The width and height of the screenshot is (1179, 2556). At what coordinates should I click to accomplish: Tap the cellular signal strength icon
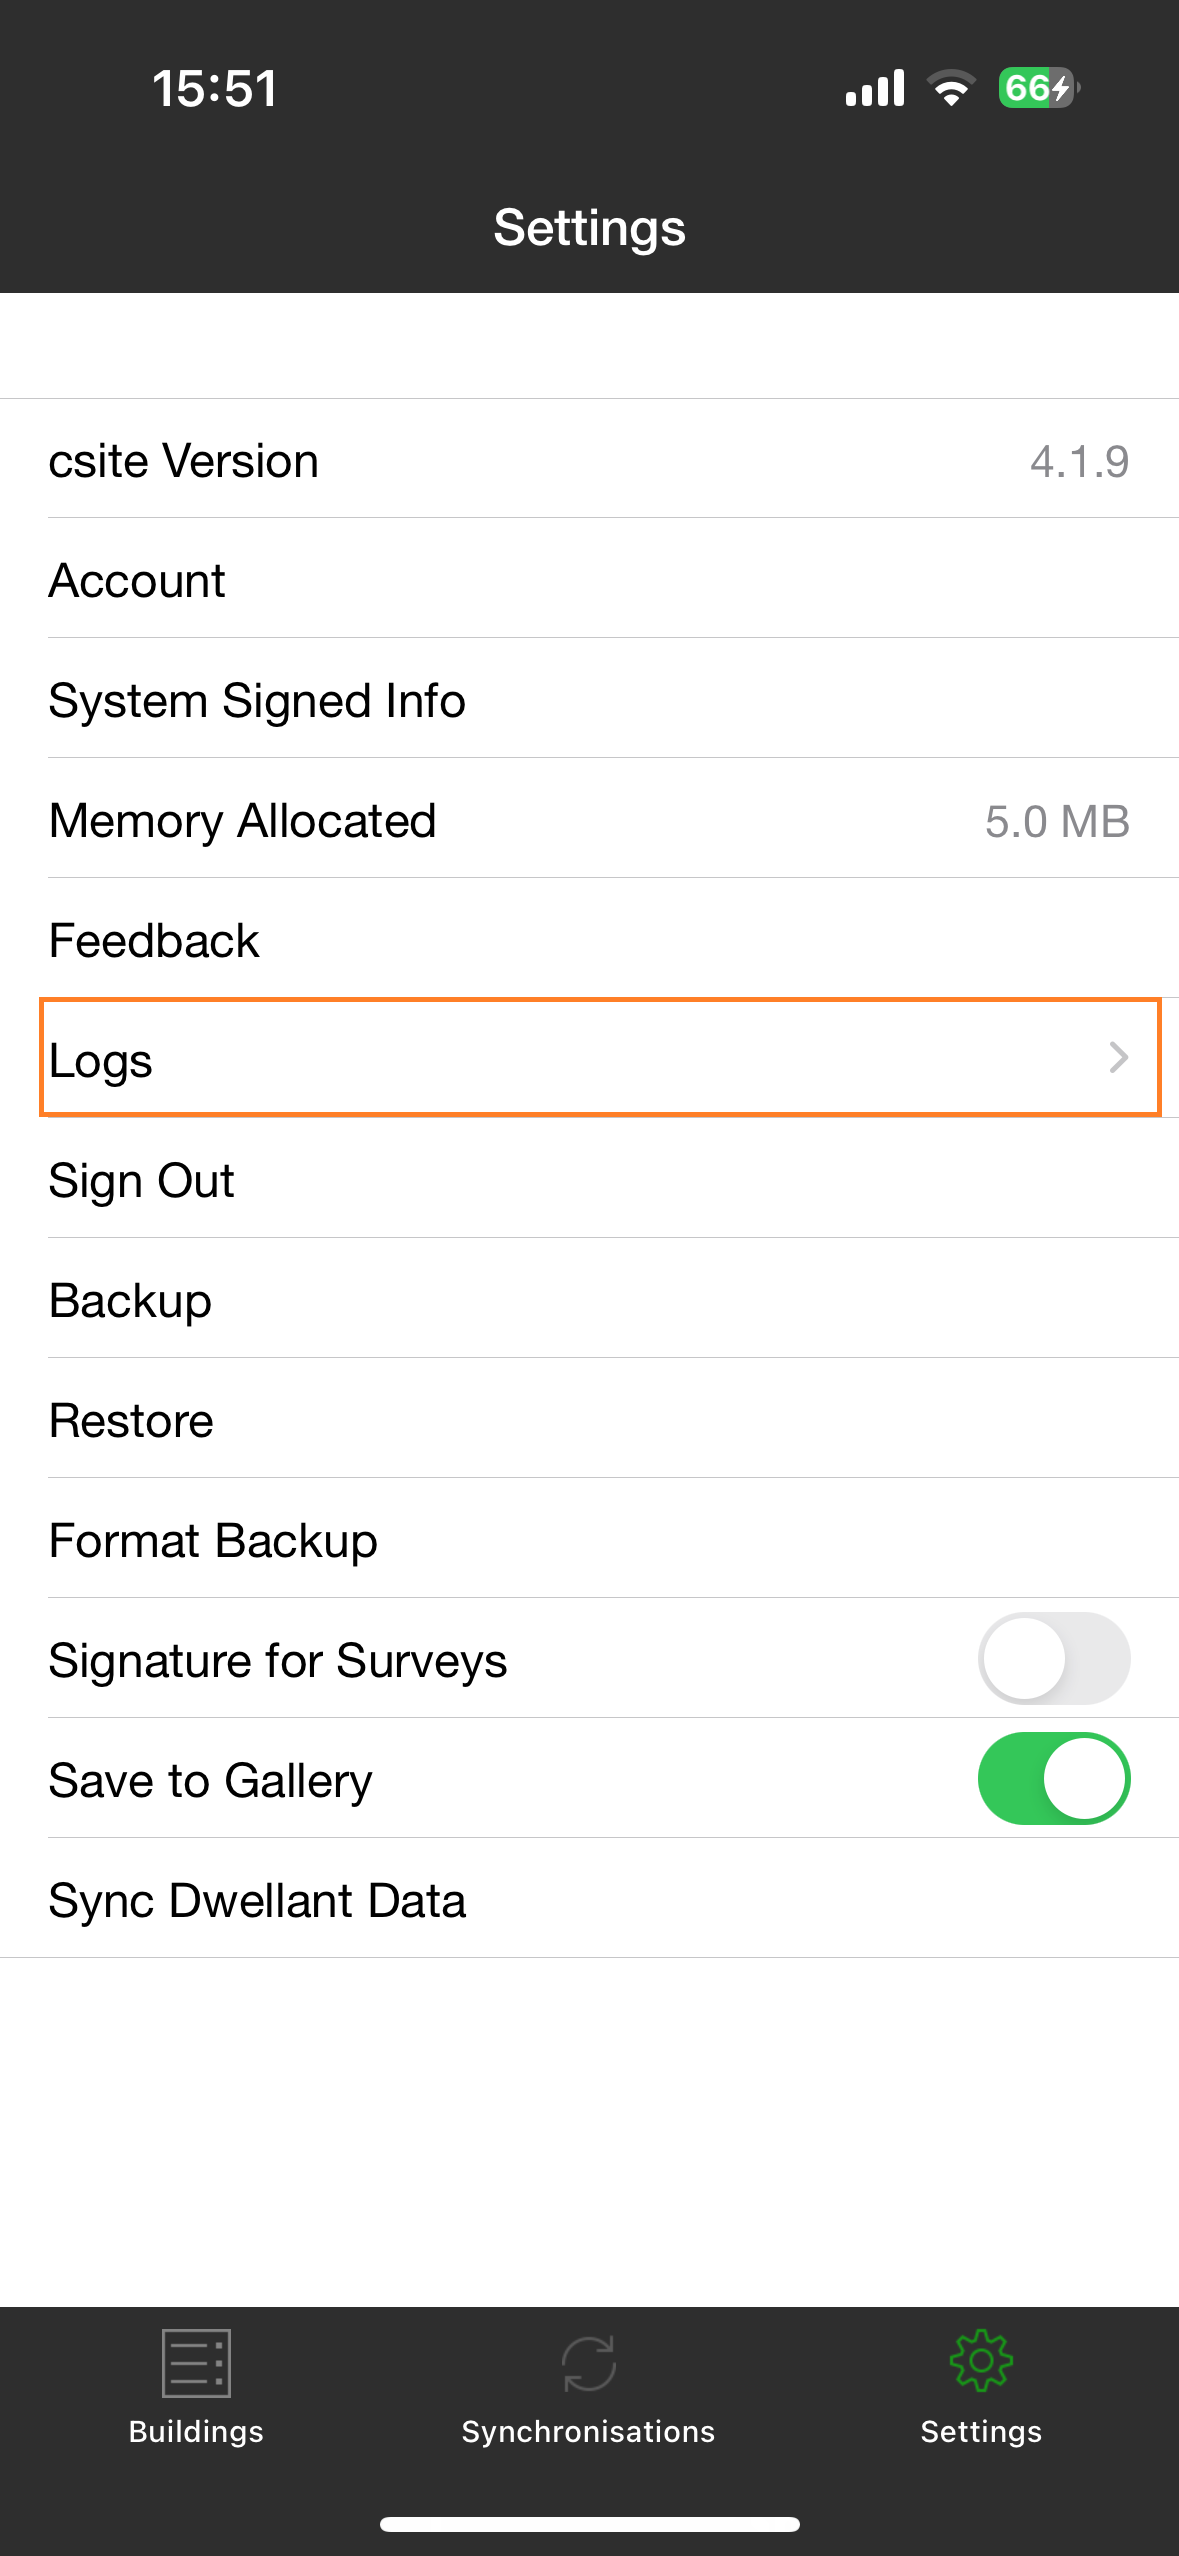tap(875, 88)
